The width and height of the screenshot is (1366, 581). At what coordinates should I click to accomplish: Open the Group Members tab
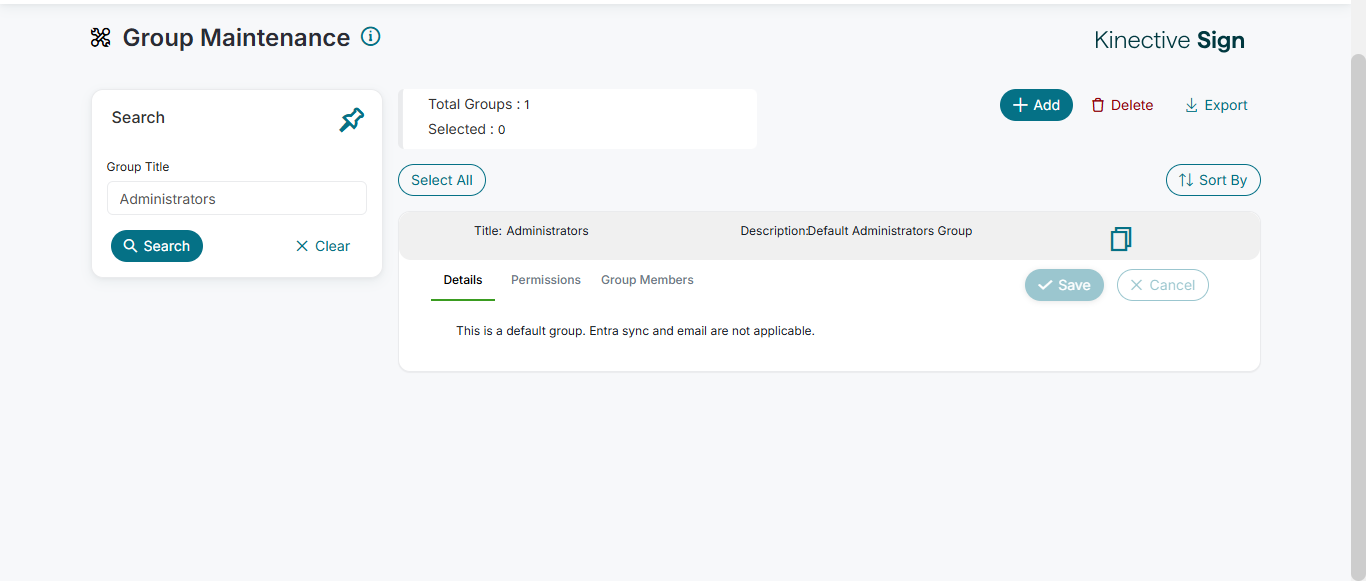tap(647, 280)
